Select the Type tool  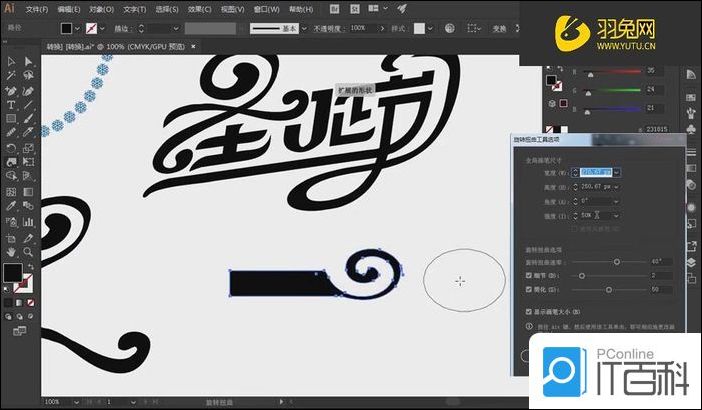[10, 104]
